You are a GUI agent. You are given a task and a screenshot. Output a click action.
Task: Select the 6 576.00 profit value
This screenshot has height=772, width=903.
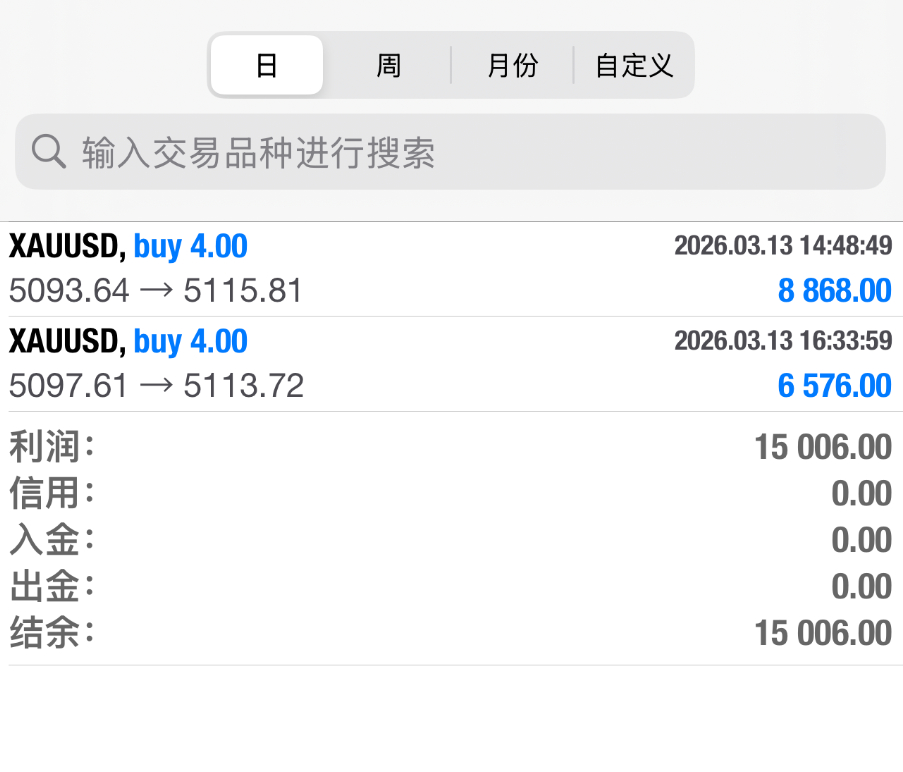point(834,385)
